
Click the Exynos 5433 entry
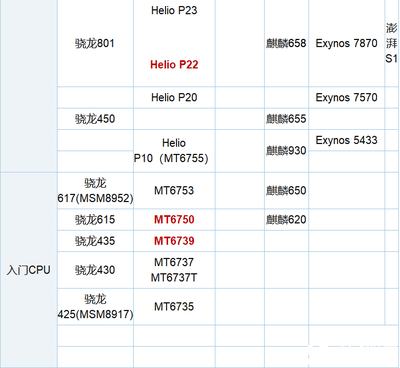[x=346, y=140]
